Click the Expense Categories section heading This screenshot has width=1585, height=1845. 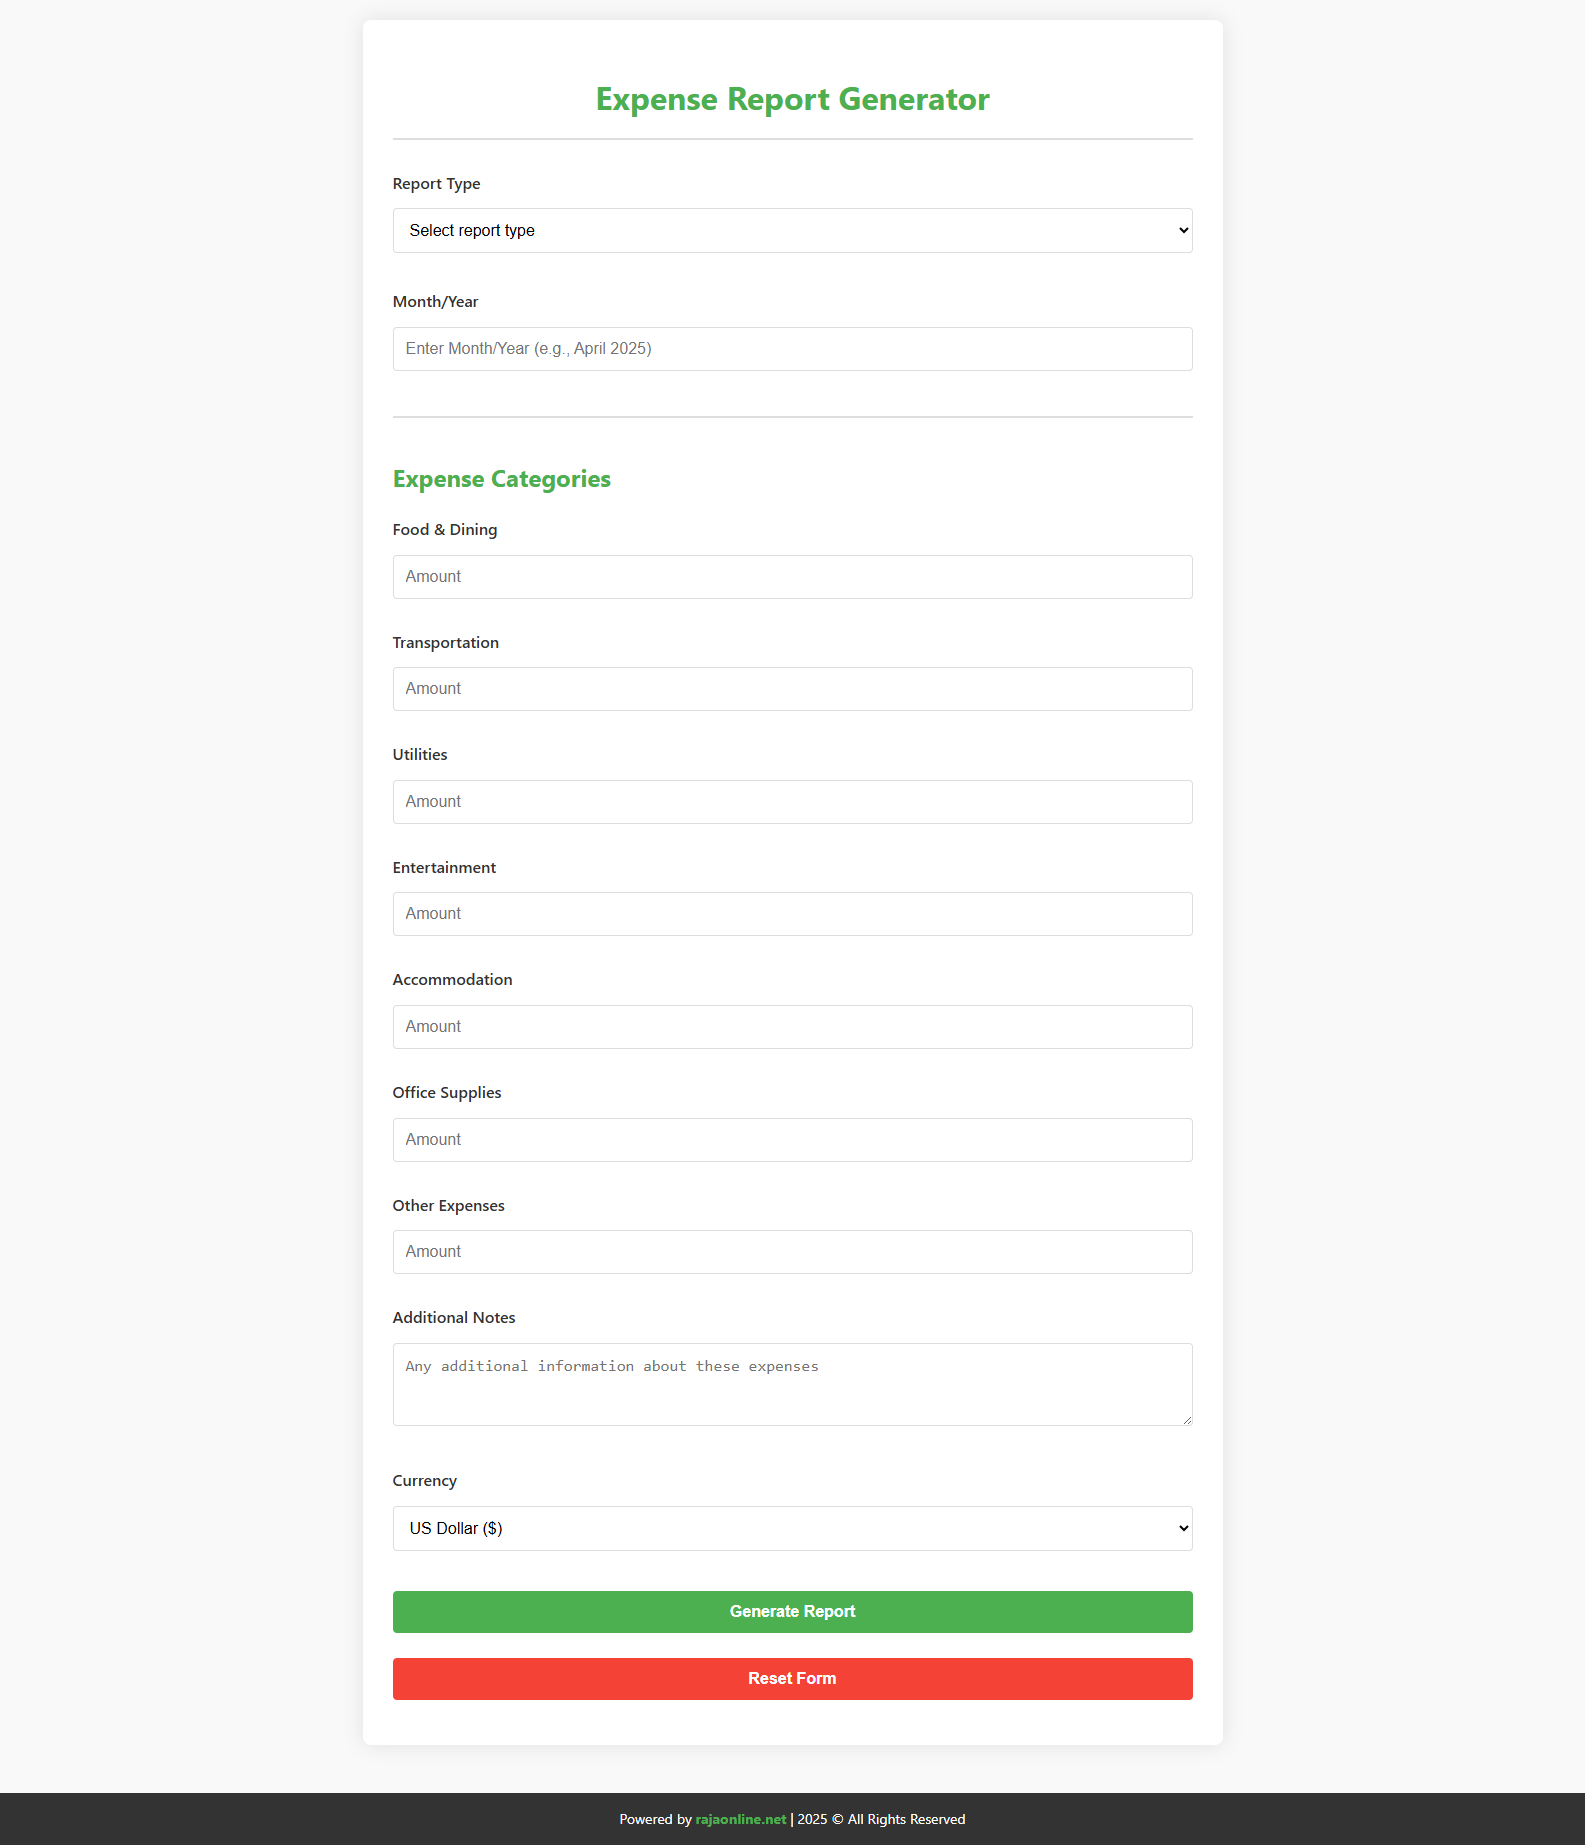pos(501,479)
